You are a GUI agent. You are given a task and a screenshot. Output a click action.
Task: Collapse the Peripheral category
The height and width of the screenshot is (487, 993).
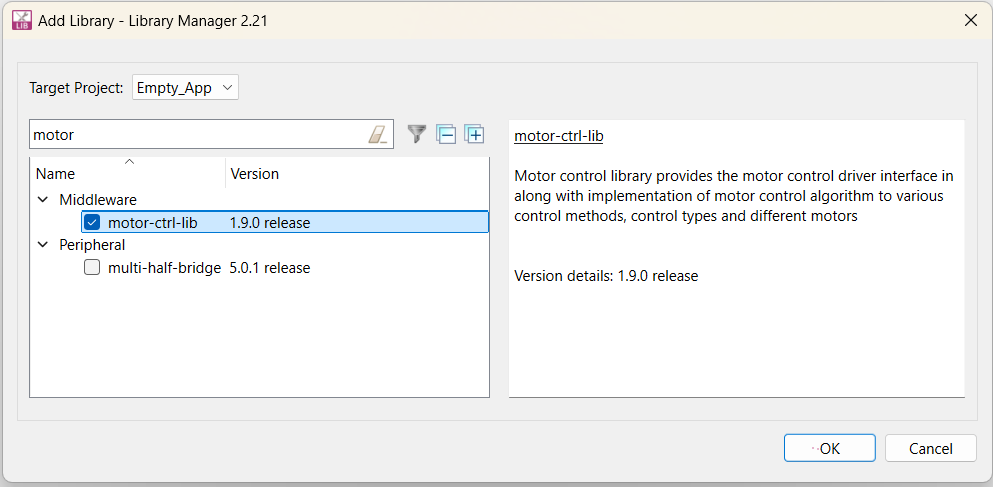click(x=43, y=244)
